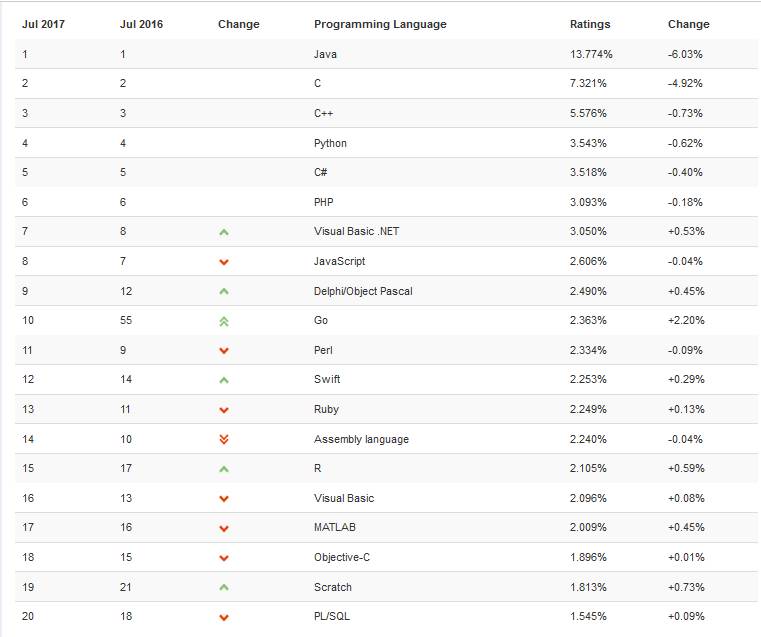Image resolution: width=761 pixels, height=637 pixels.
Task: Click the green up arrow beside Visual Basic .NET
Action: coord(224,232)
